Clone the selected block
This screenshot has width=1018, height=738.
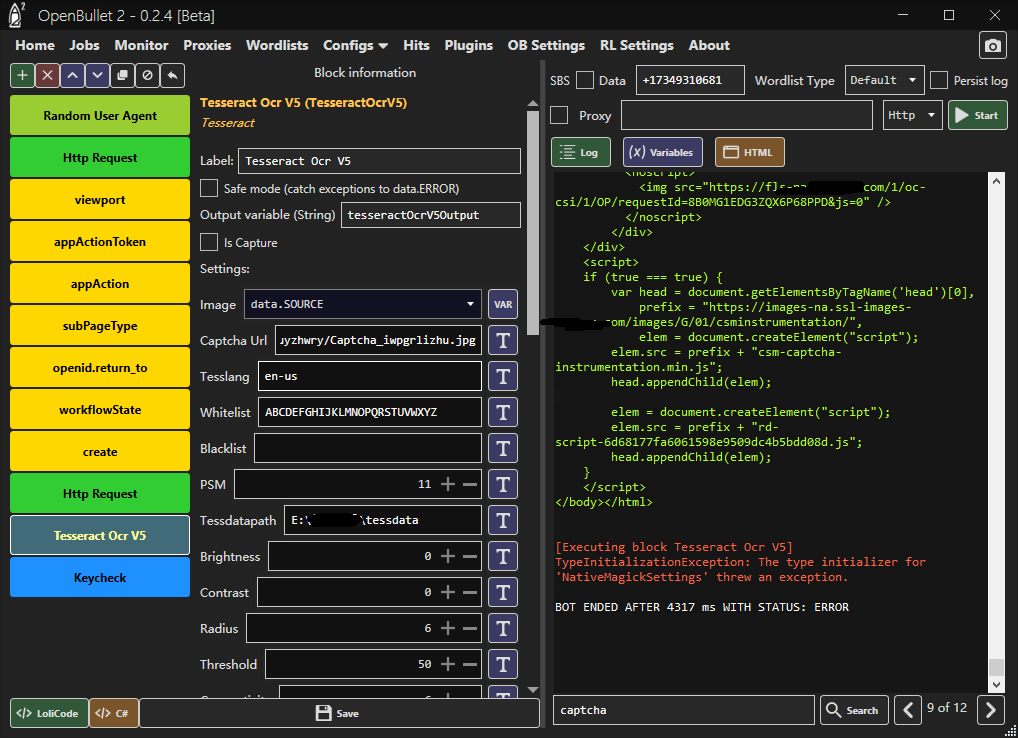(123, 75)
